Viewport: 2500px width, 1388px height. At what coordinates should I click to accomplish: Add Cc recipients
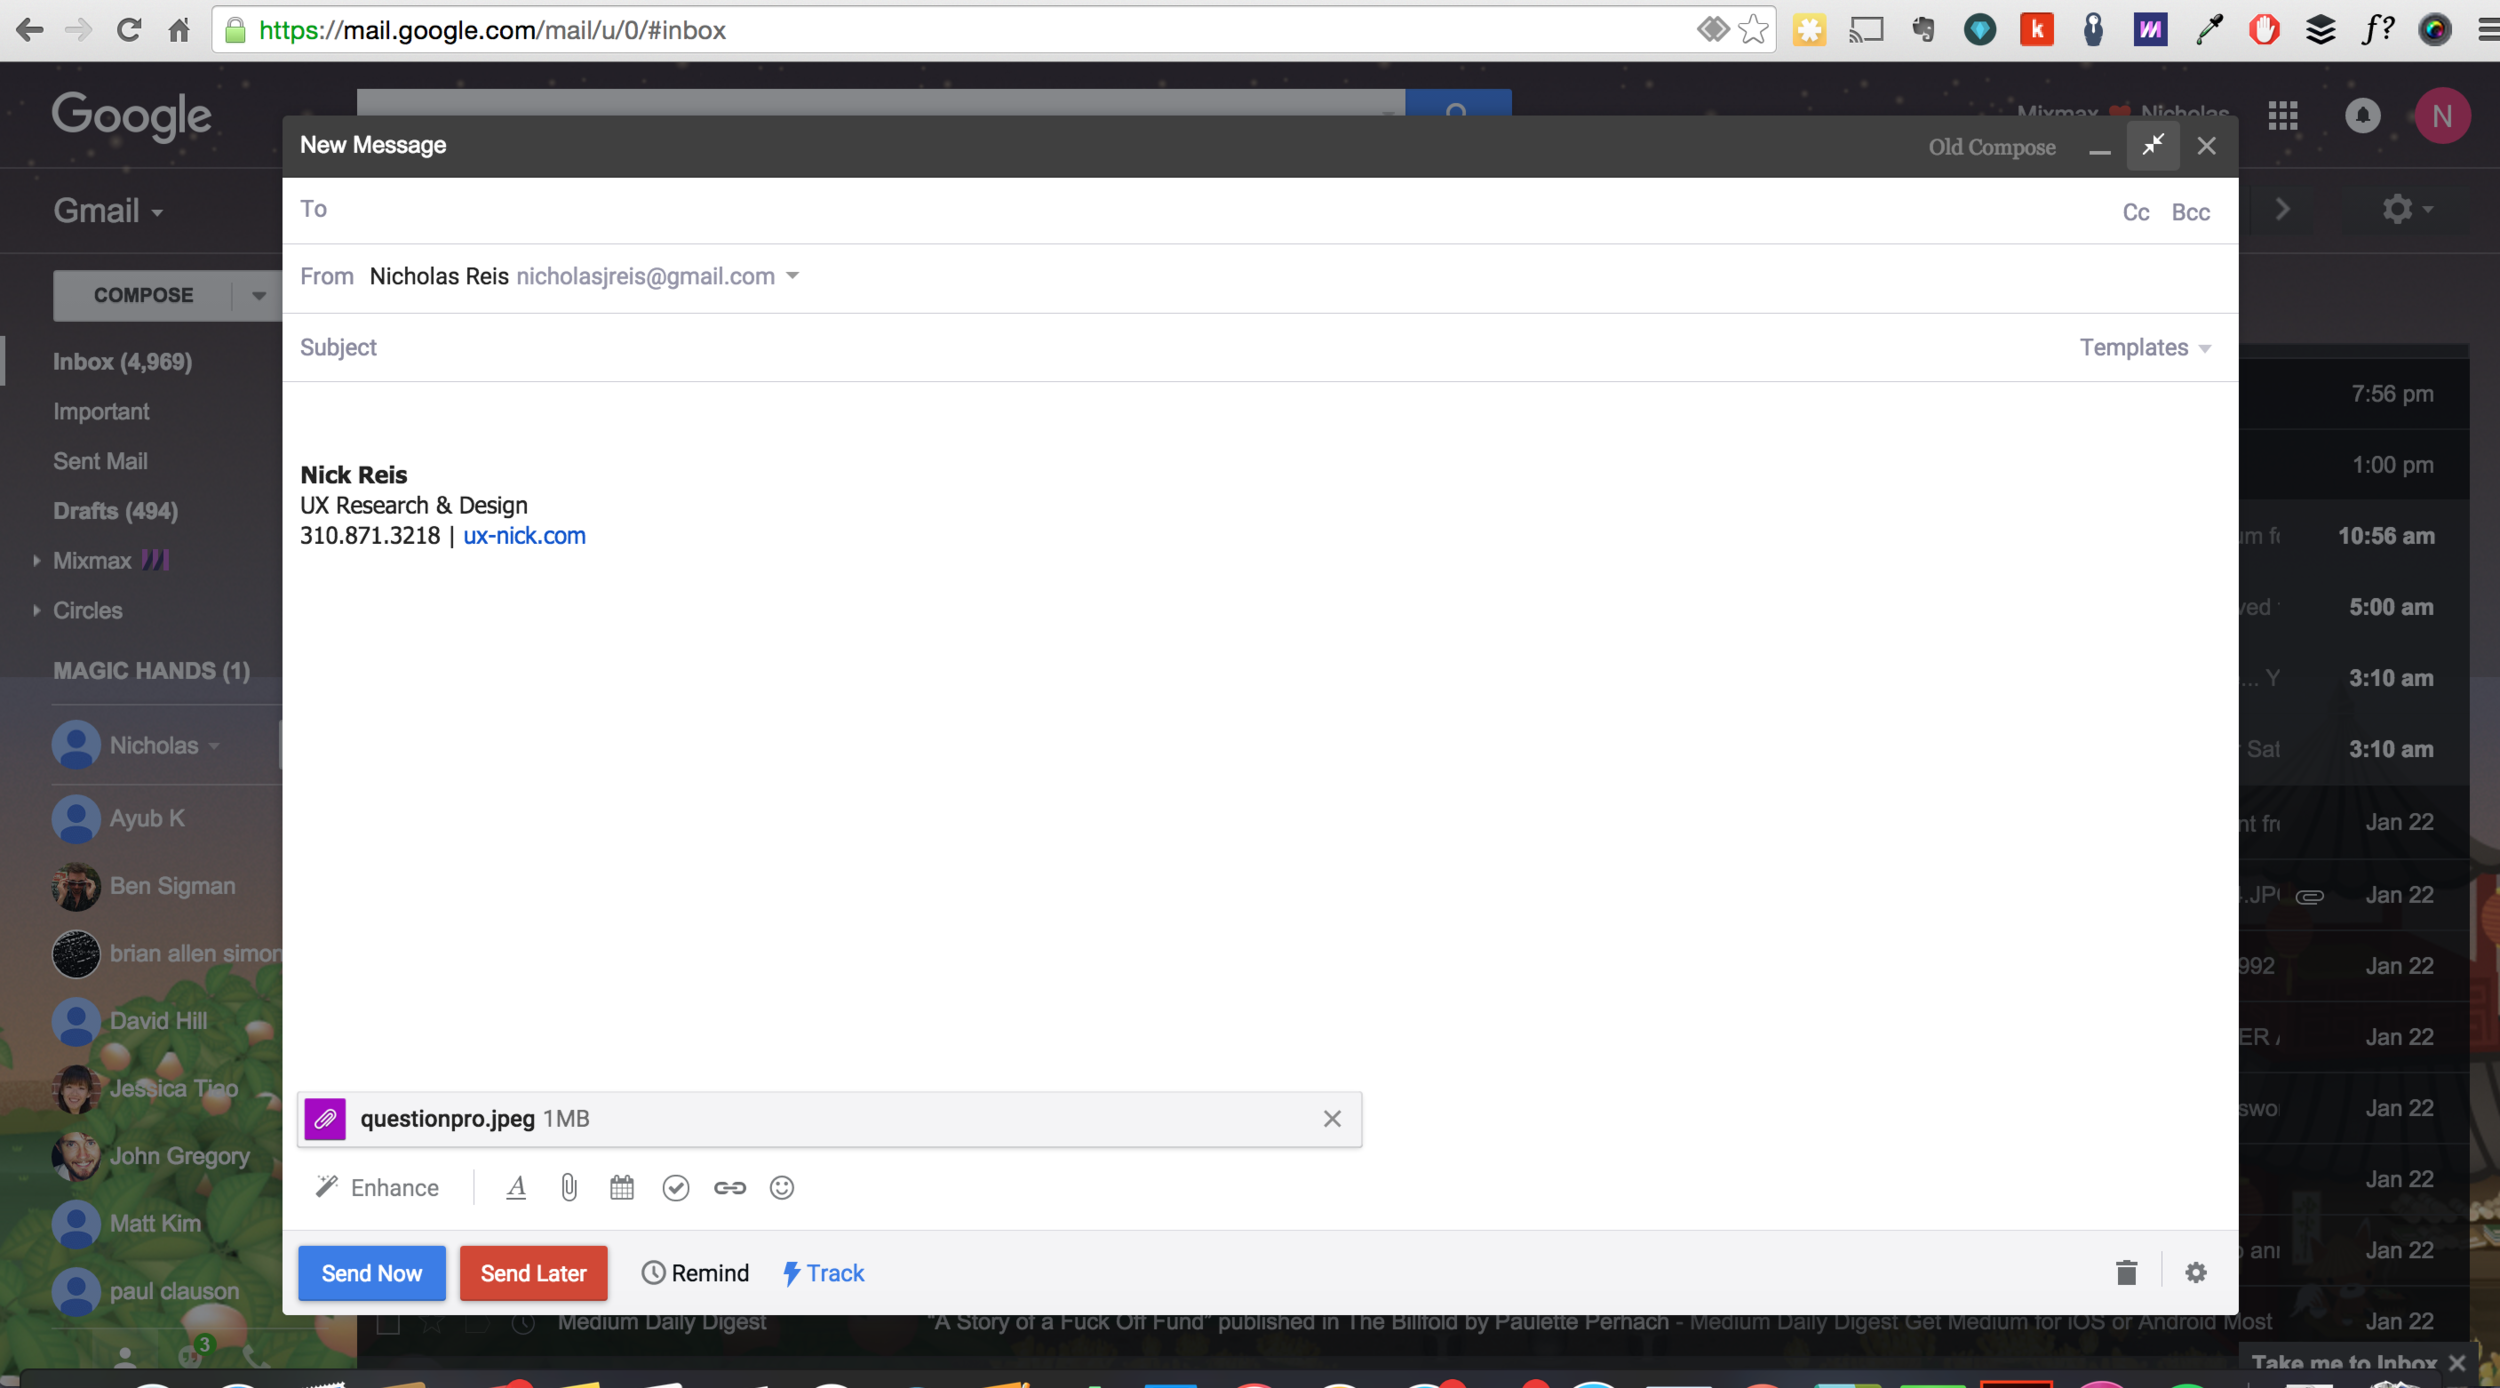2135,212
